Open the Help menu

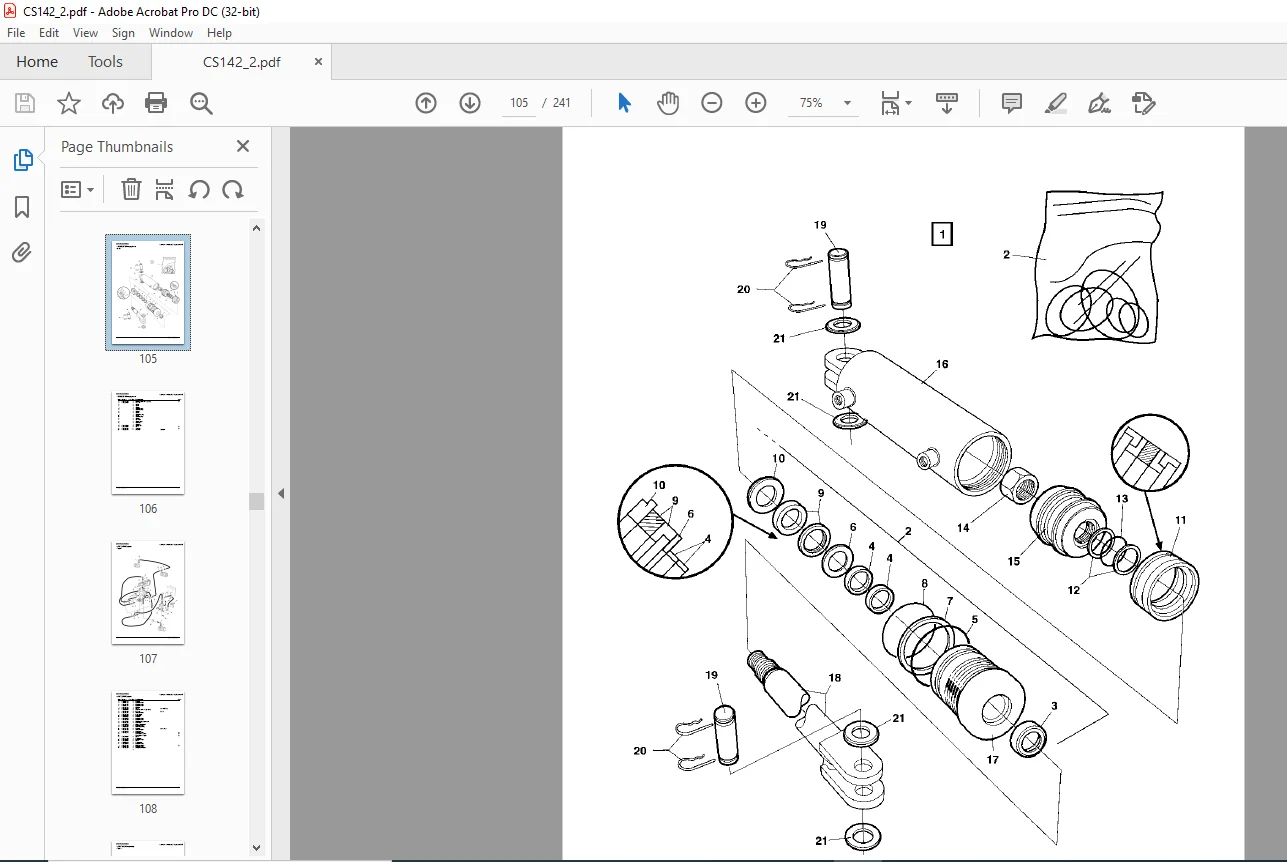(219, 33)
